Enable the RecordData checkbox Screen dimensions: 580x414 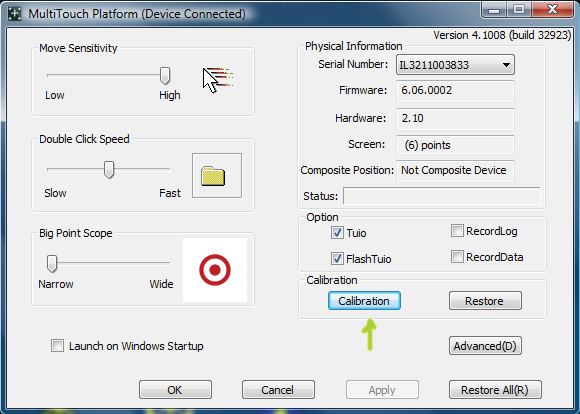tap(457, 256)
